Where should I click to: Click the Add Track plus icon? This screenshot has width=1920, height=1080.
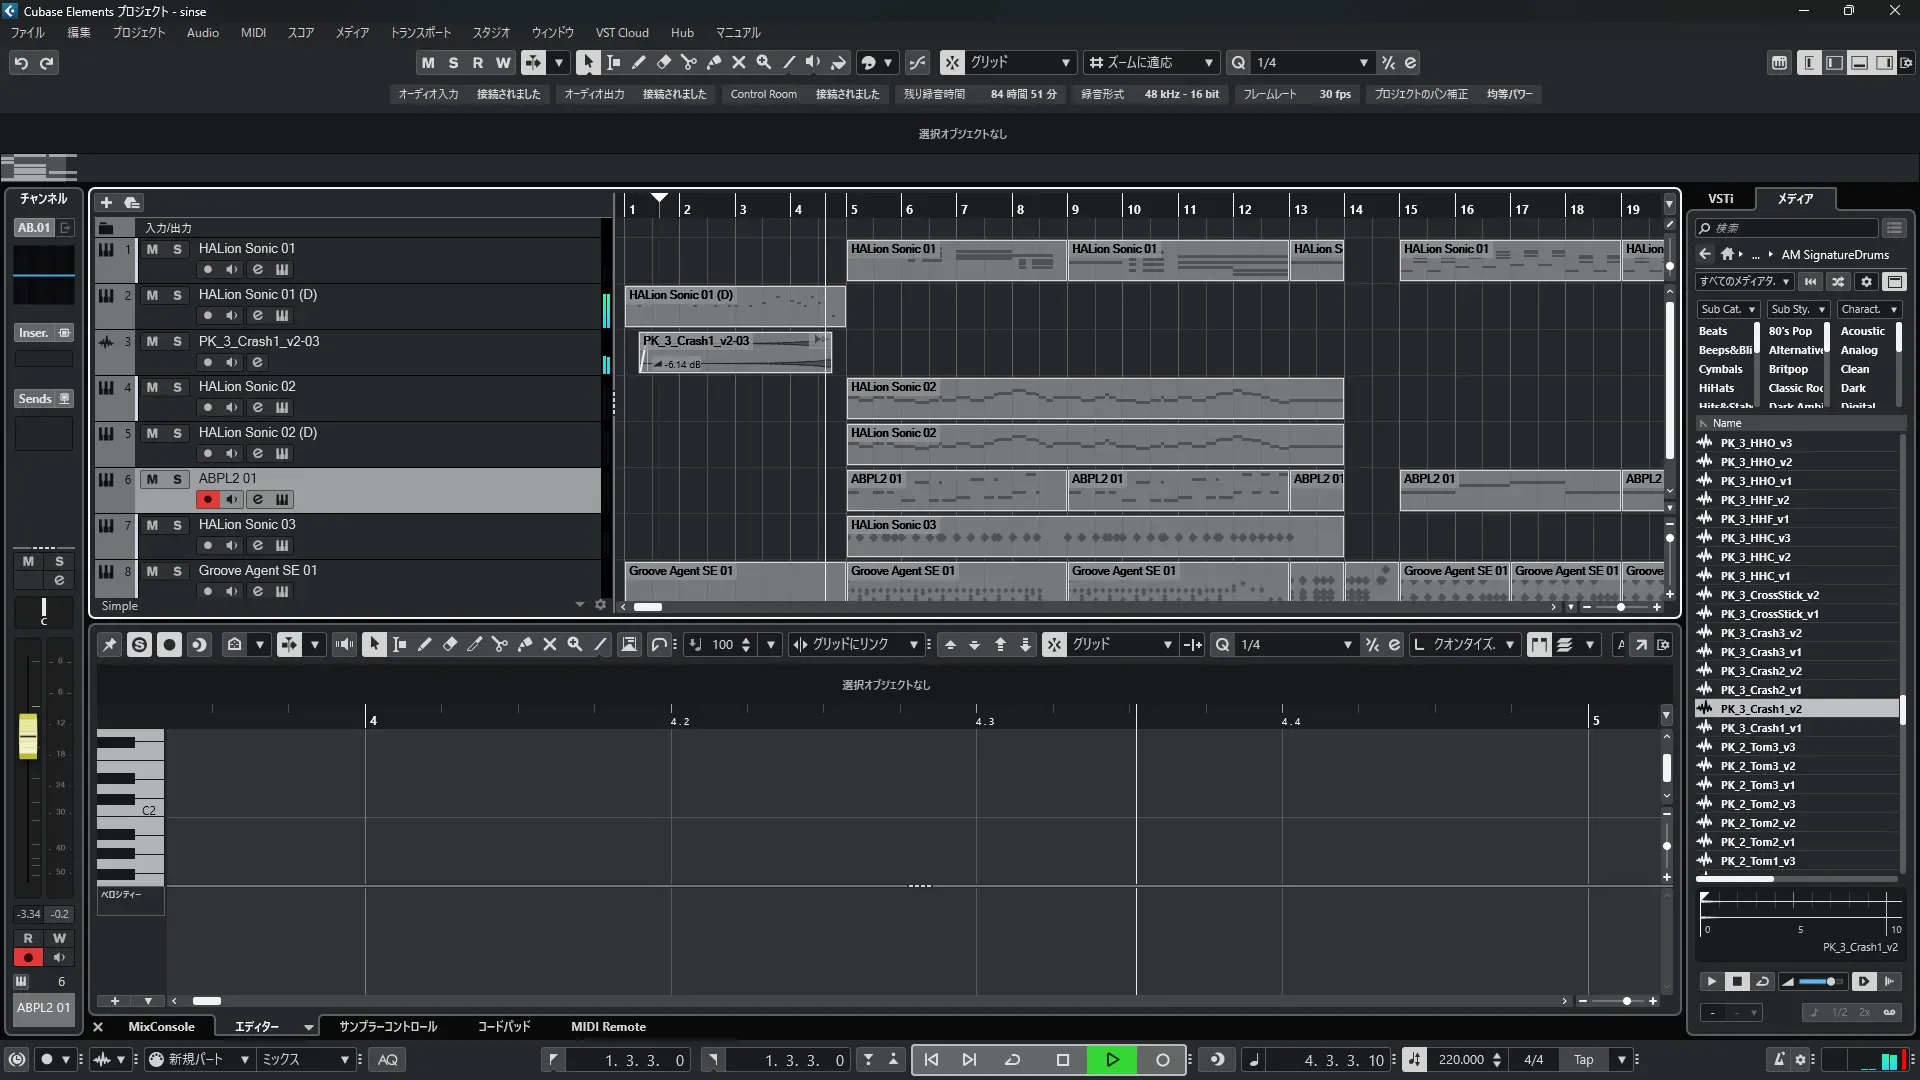(x=106, y=202)
